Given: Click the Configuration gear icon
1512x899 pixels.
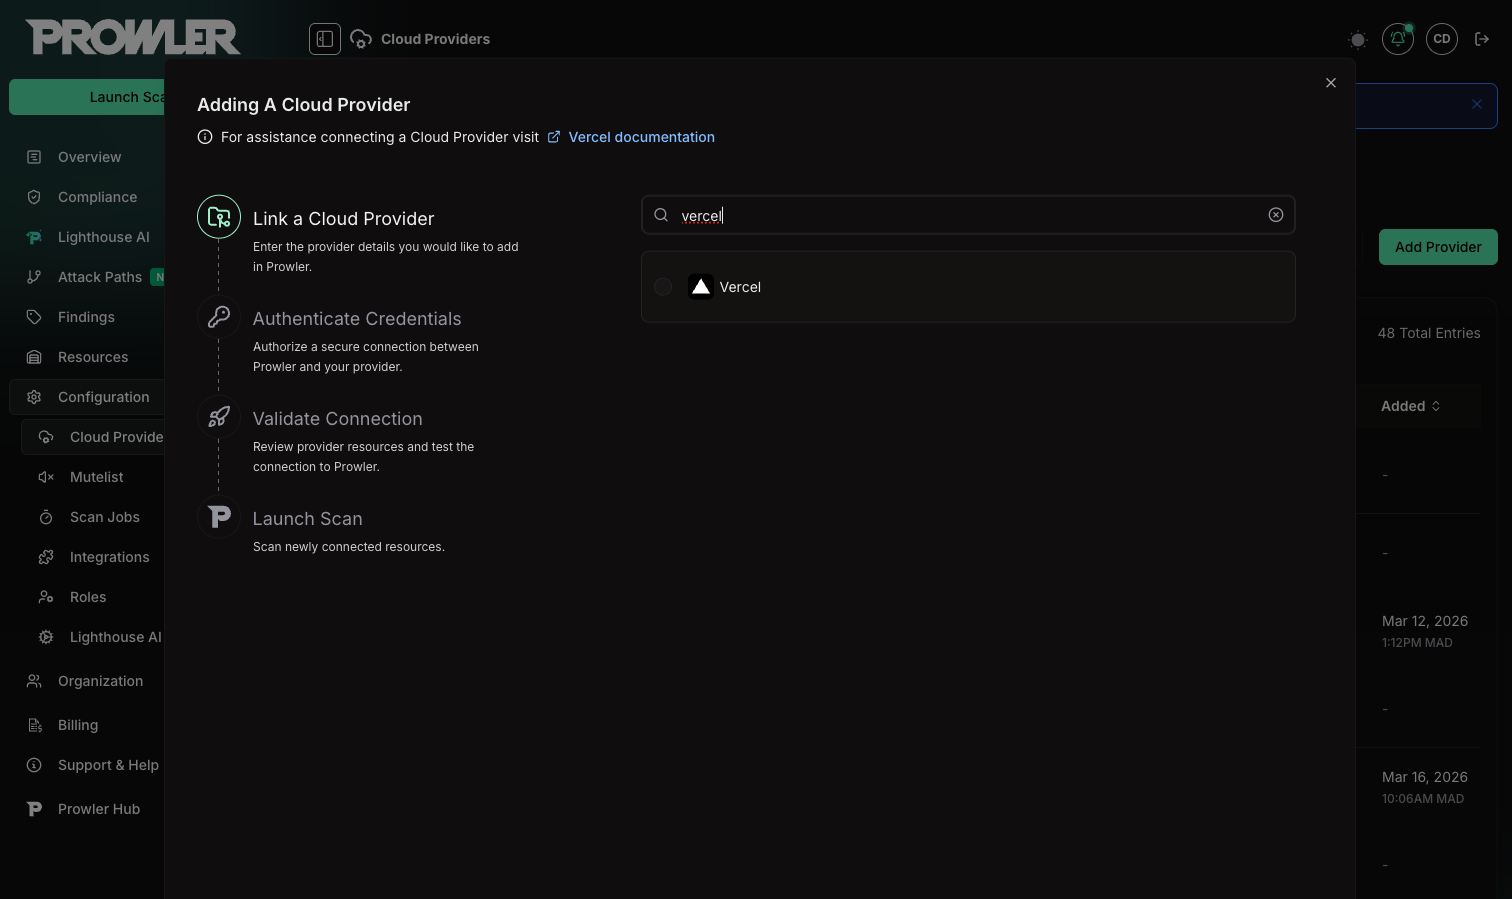Looking at the screenshot, I should click(x=34, y=397).
